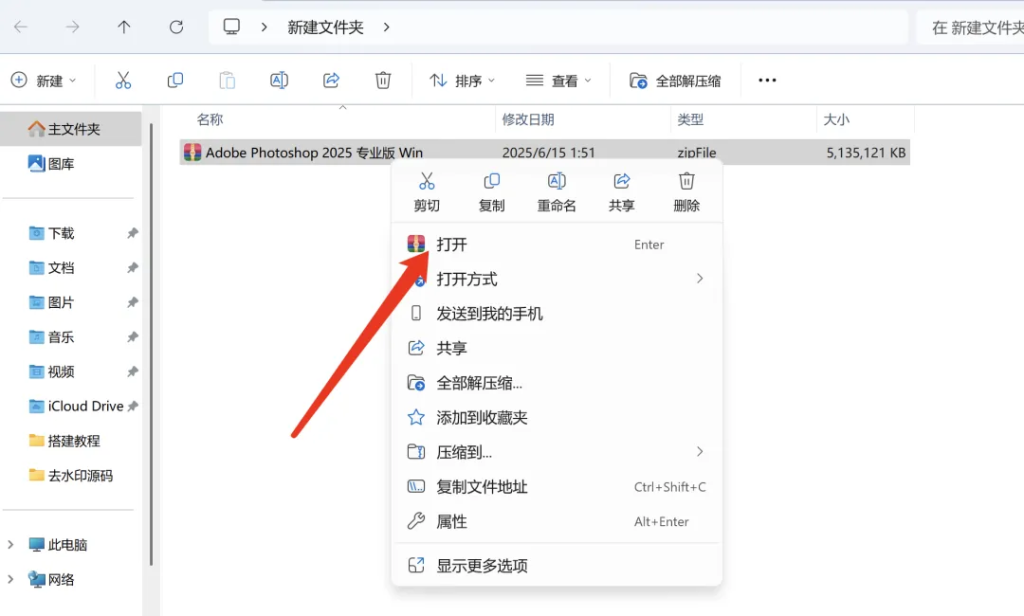
Task: Expand chevron after 新建文件夹 in breadcrumb
Action: [x=387, y=27]
